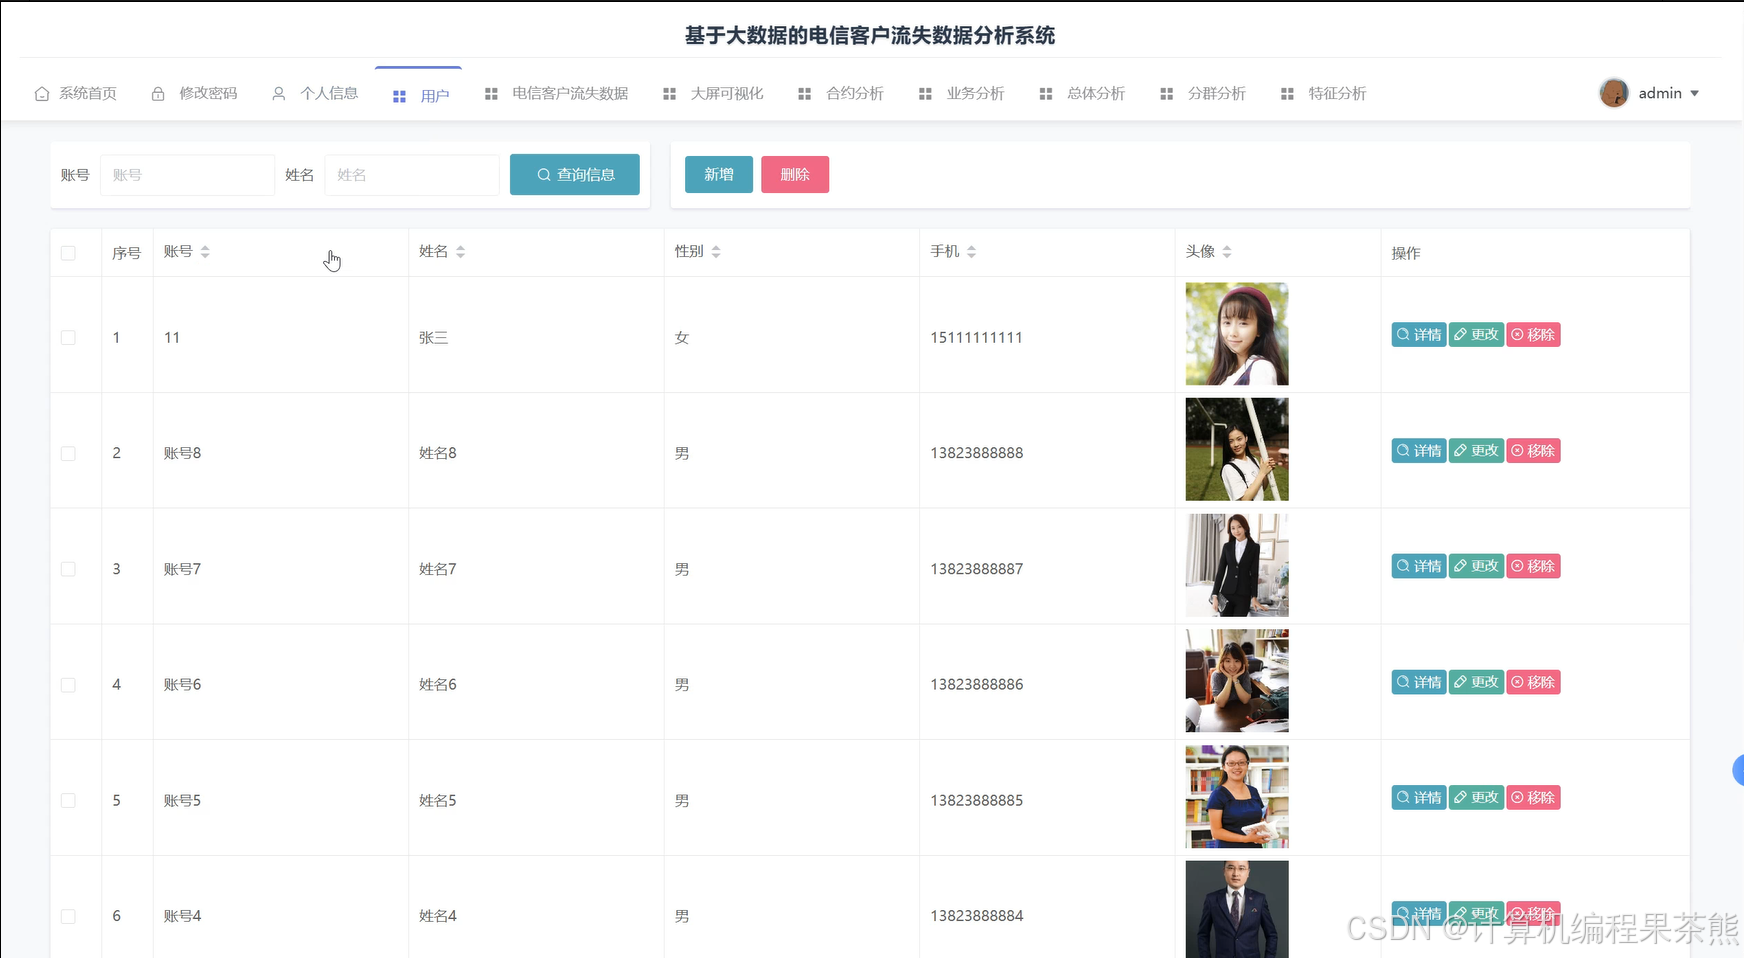The image size is (1744, 958).
Task: Check the row for 姓名4
Action: click(x=68, y=916)
